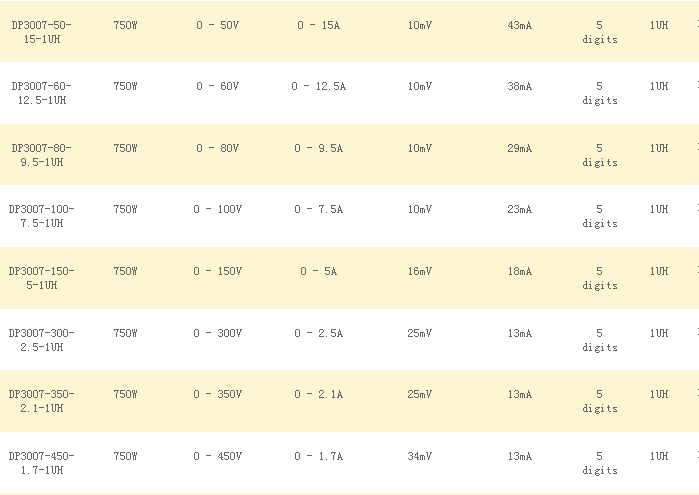The image size is (699, 495).
Task: Open the DP3007-150-5-1UH model entry
Action: [x=41, y=278]
